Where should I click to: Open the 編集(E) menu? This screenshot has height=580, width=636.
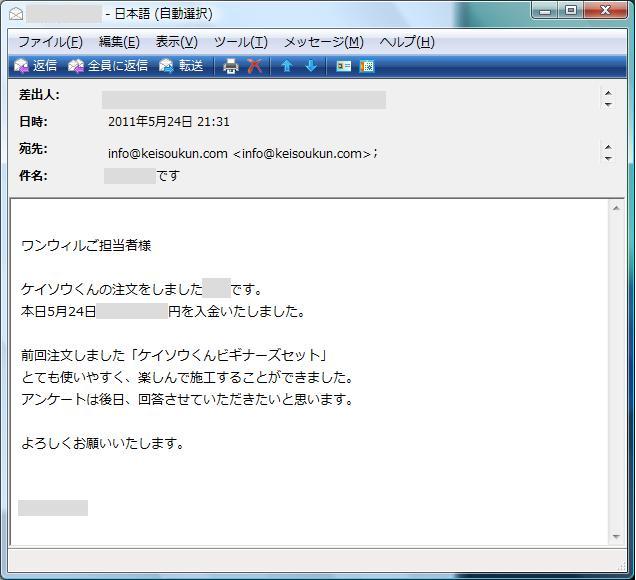pyautogui.click(x=119, y=42)
